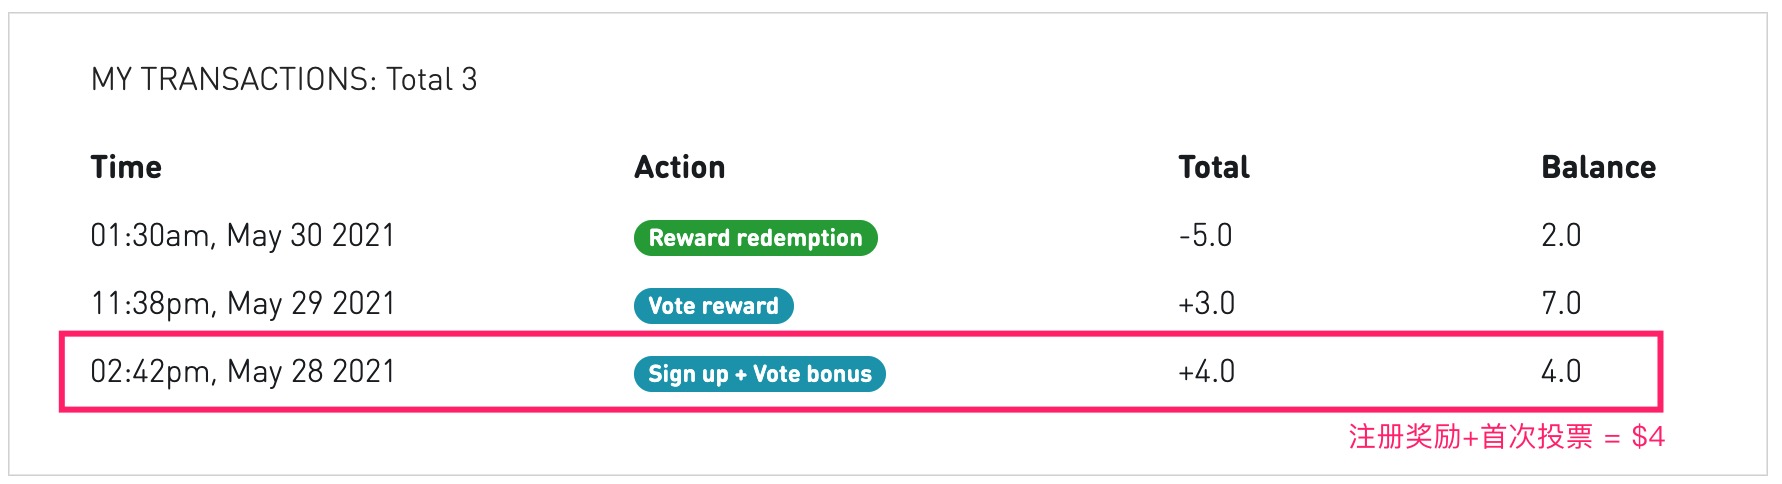The image size is (1782, 484).
Task: Click the Balance column header
Action: [x=1598, y=167]
